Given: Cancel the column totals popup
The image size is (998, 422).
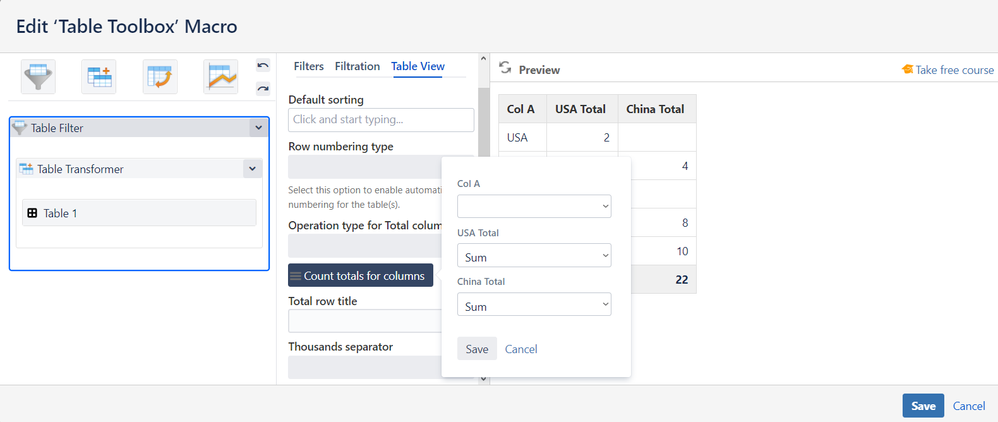Looking at the screenshot, I should pyautogui.click(x=521, y=349).
